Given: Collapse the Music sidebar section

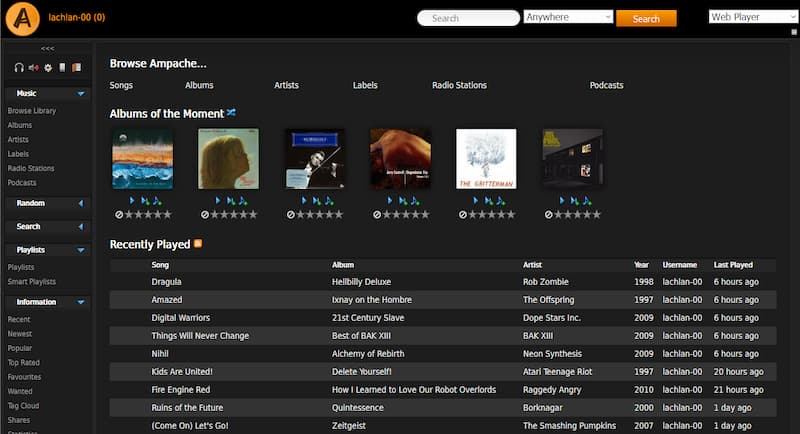Looking at the screenshot, I should tap(81, 93).
